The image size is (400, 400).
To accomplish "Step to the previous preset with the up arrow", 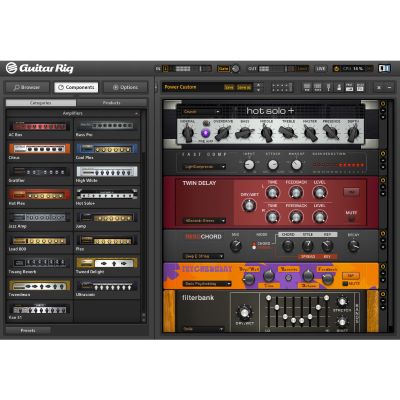I will [258, 85].
